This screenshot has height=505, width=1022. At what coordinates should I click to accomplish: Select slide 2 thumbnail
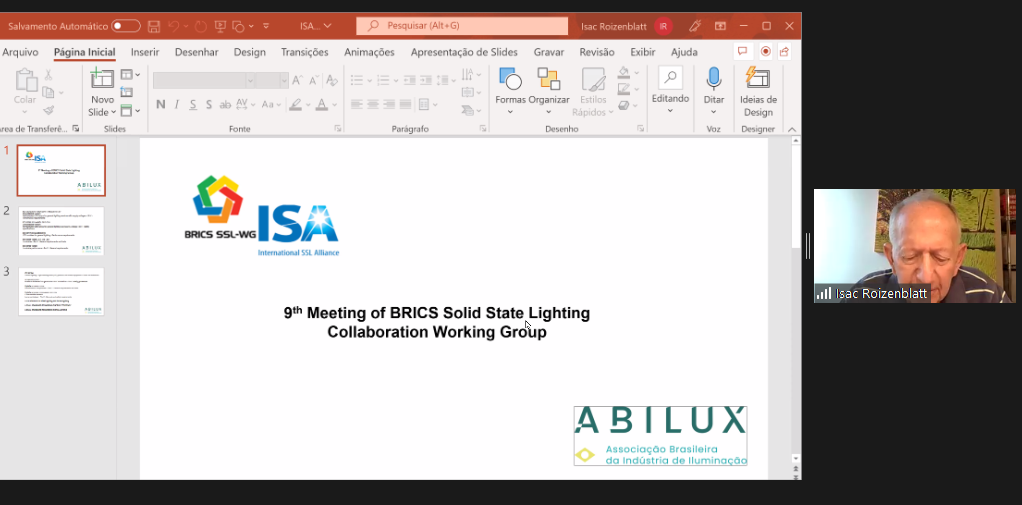(61, 231)
